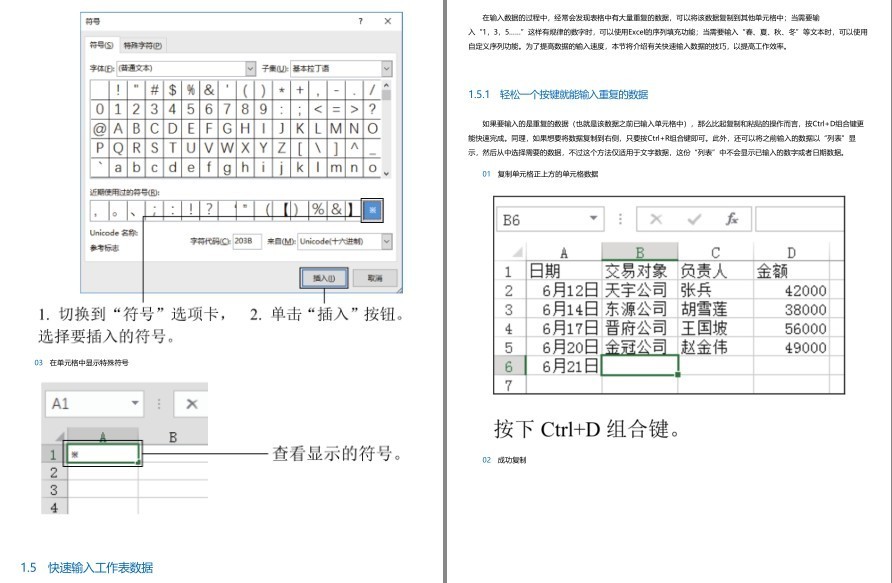This screenshot has height=583, width=892.
Task: Click heading 1.5 快速输入工作表数据
Action: click(86, 567)
